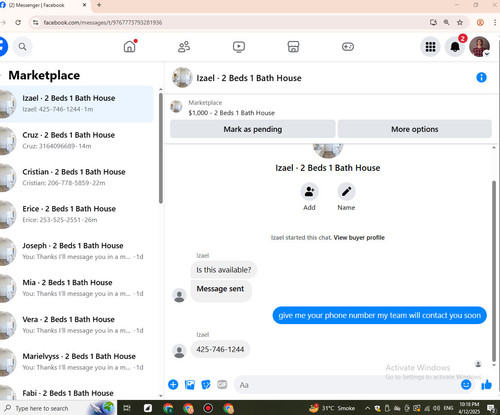Open the notifications bell
The image size is (500, 415).
click(455, 47)
